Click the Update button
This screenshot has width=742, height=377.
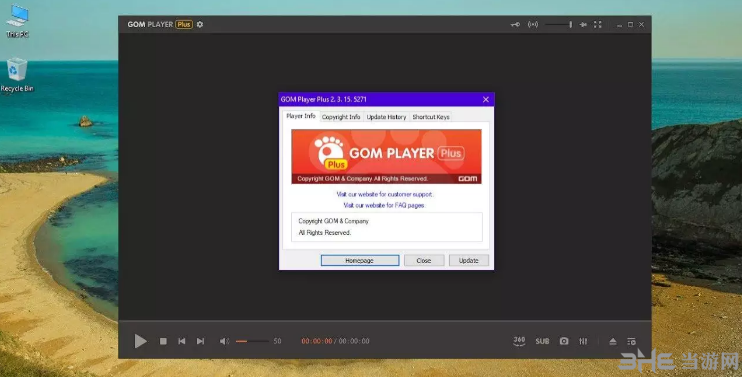pyautogui.click(x=468, y=260)
